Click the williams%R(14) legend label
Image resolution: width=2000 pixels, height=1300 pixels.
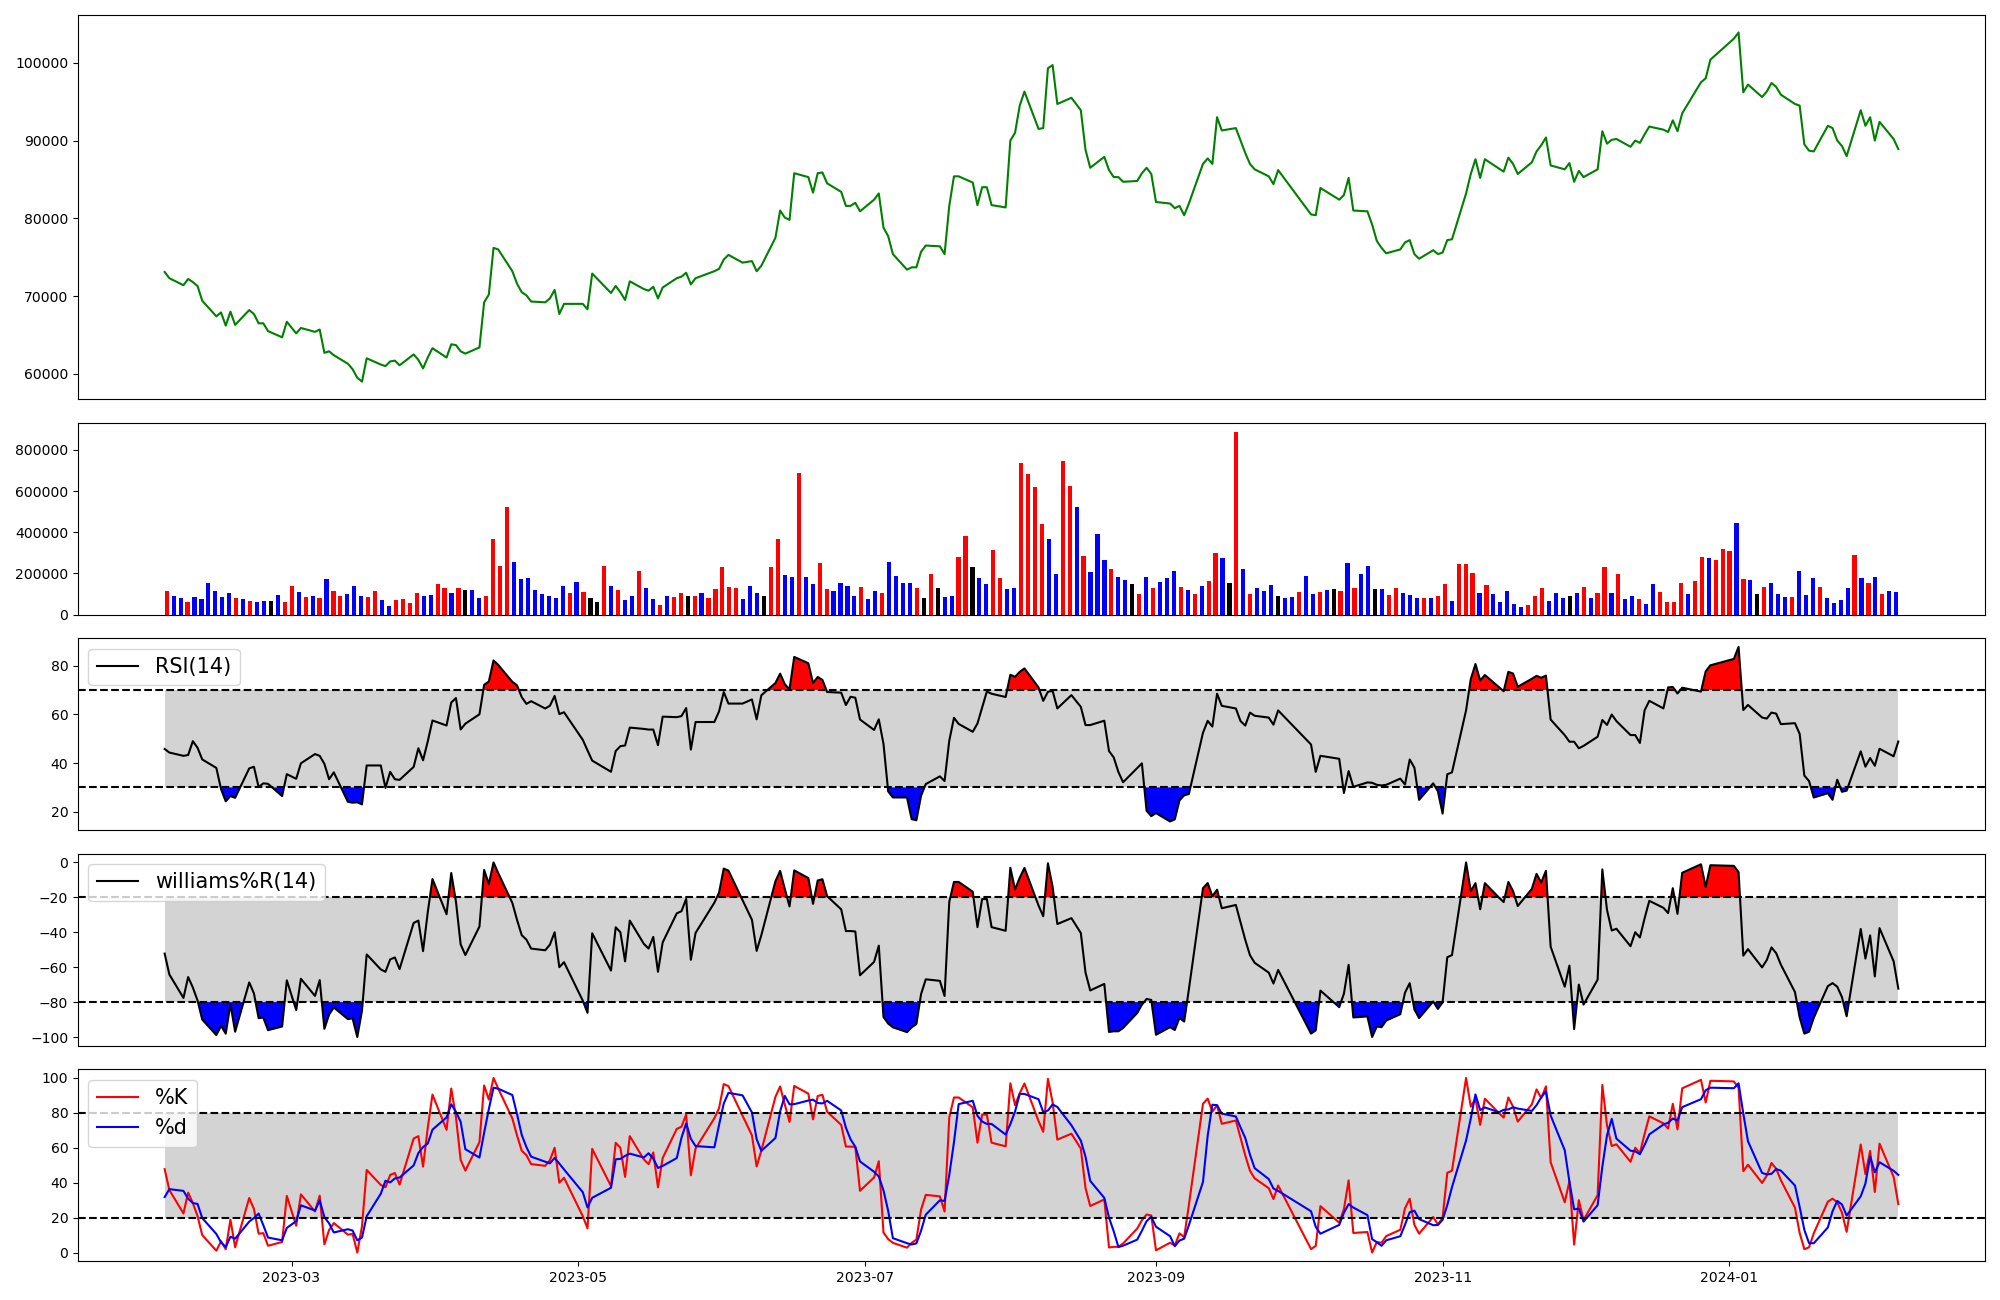point(235,881)
